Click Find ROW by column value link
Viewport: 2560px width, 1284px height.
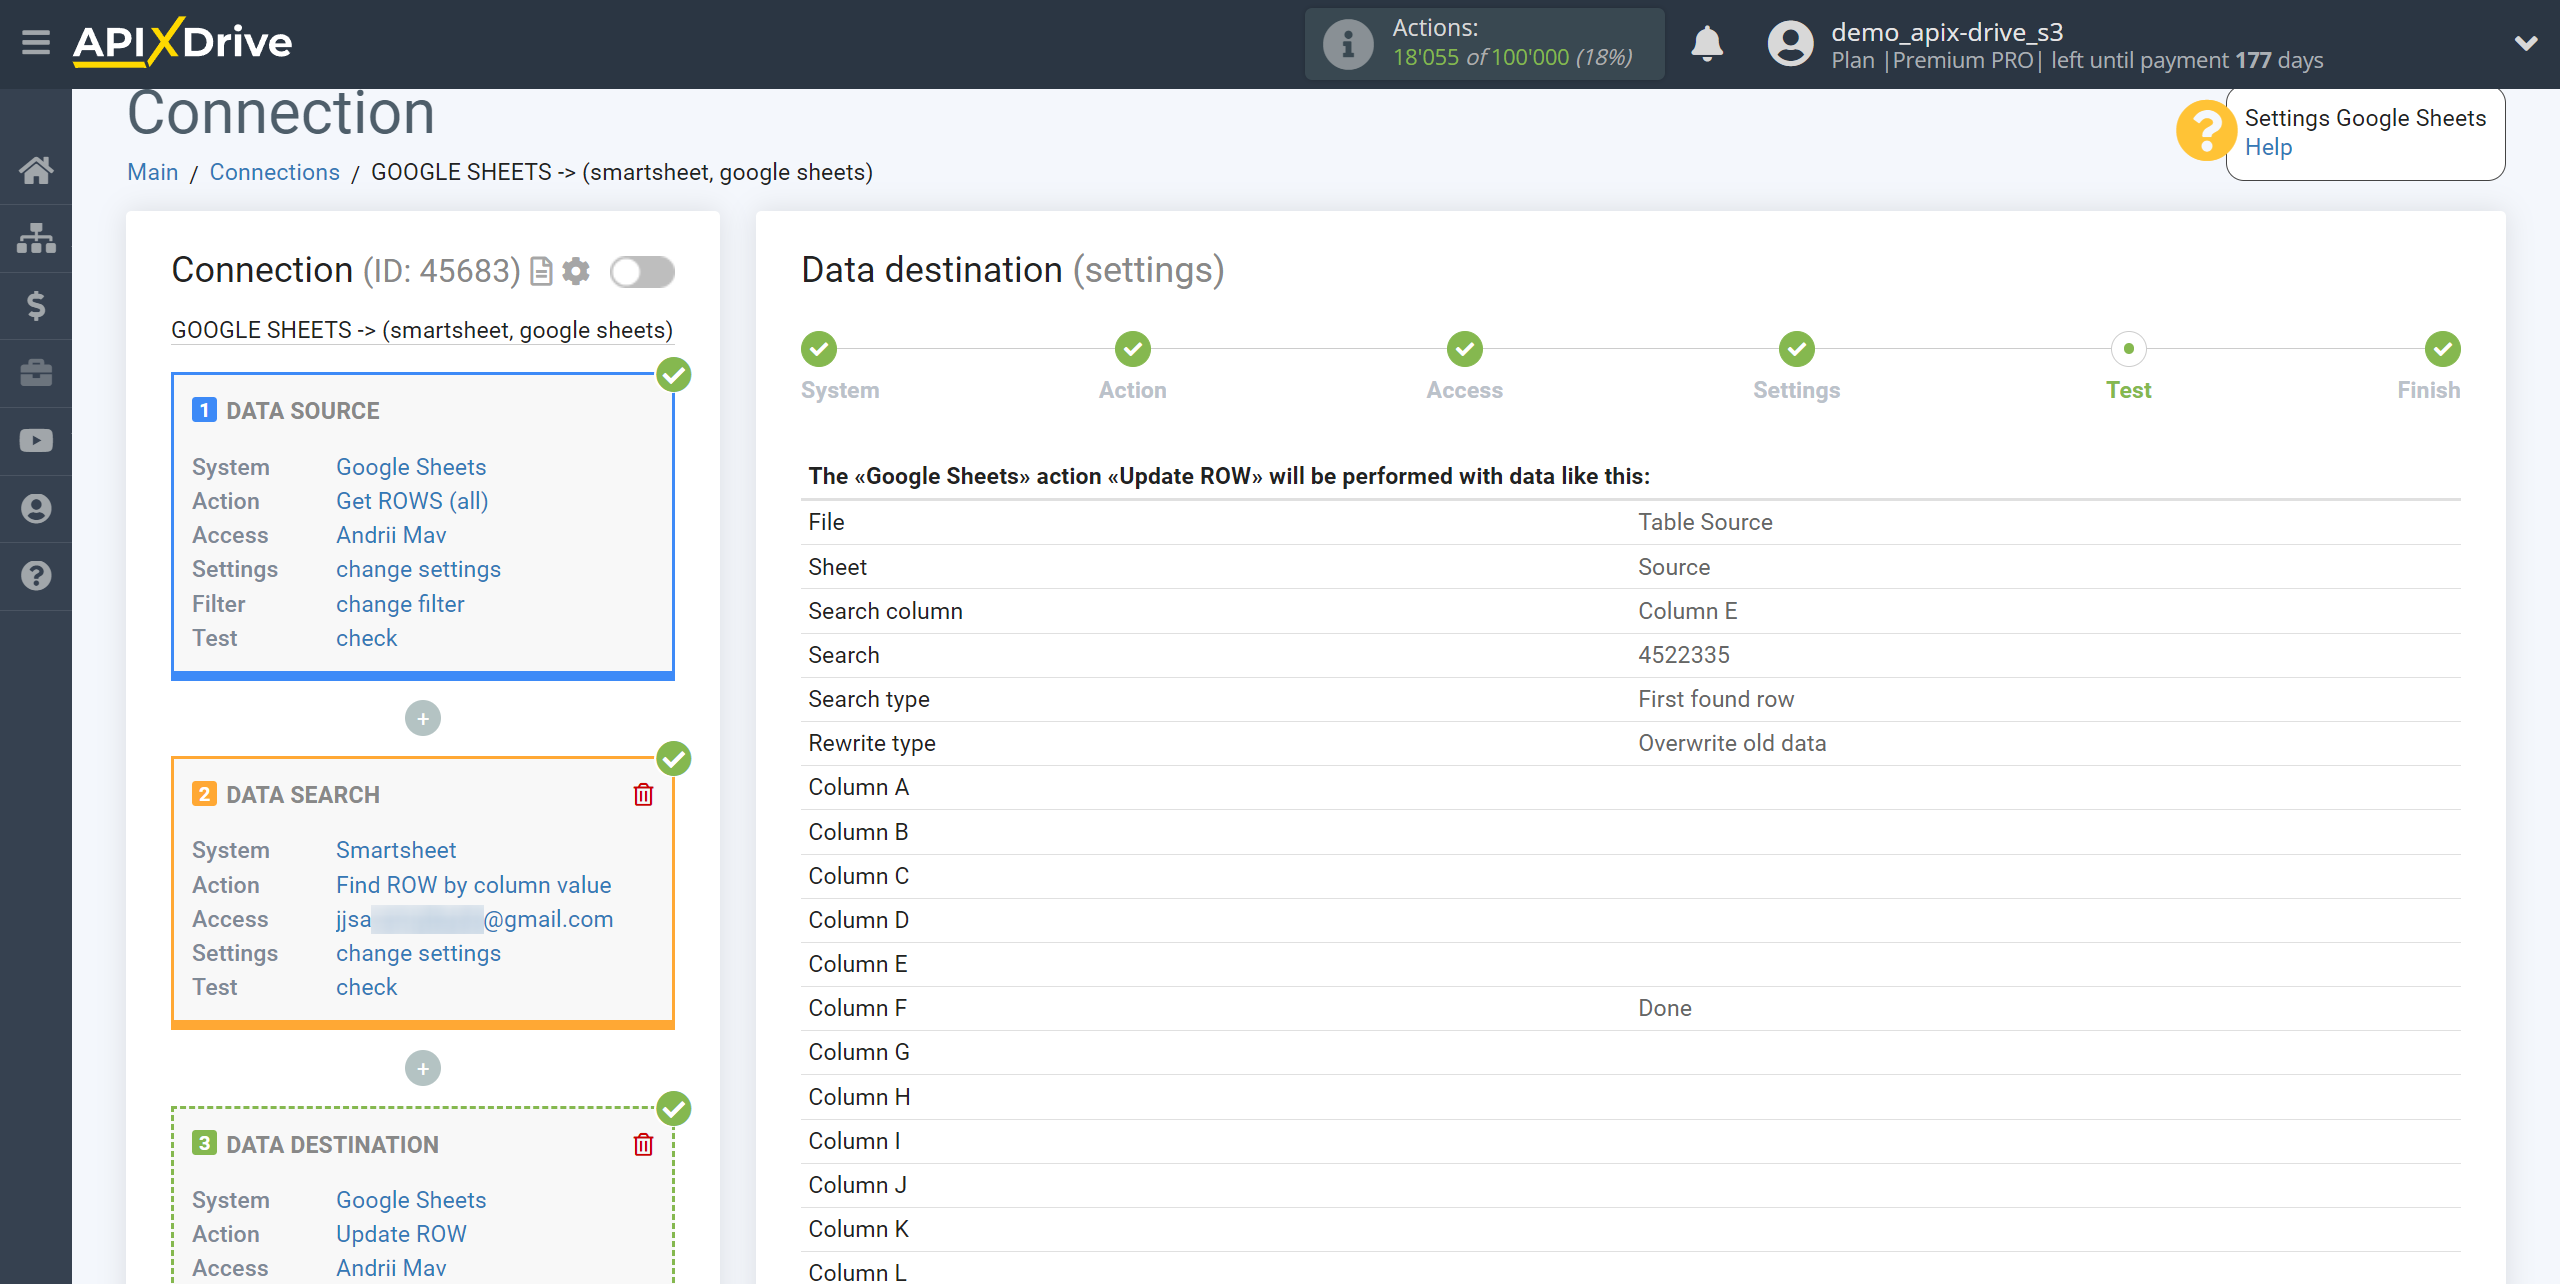(x=473, y=885)
